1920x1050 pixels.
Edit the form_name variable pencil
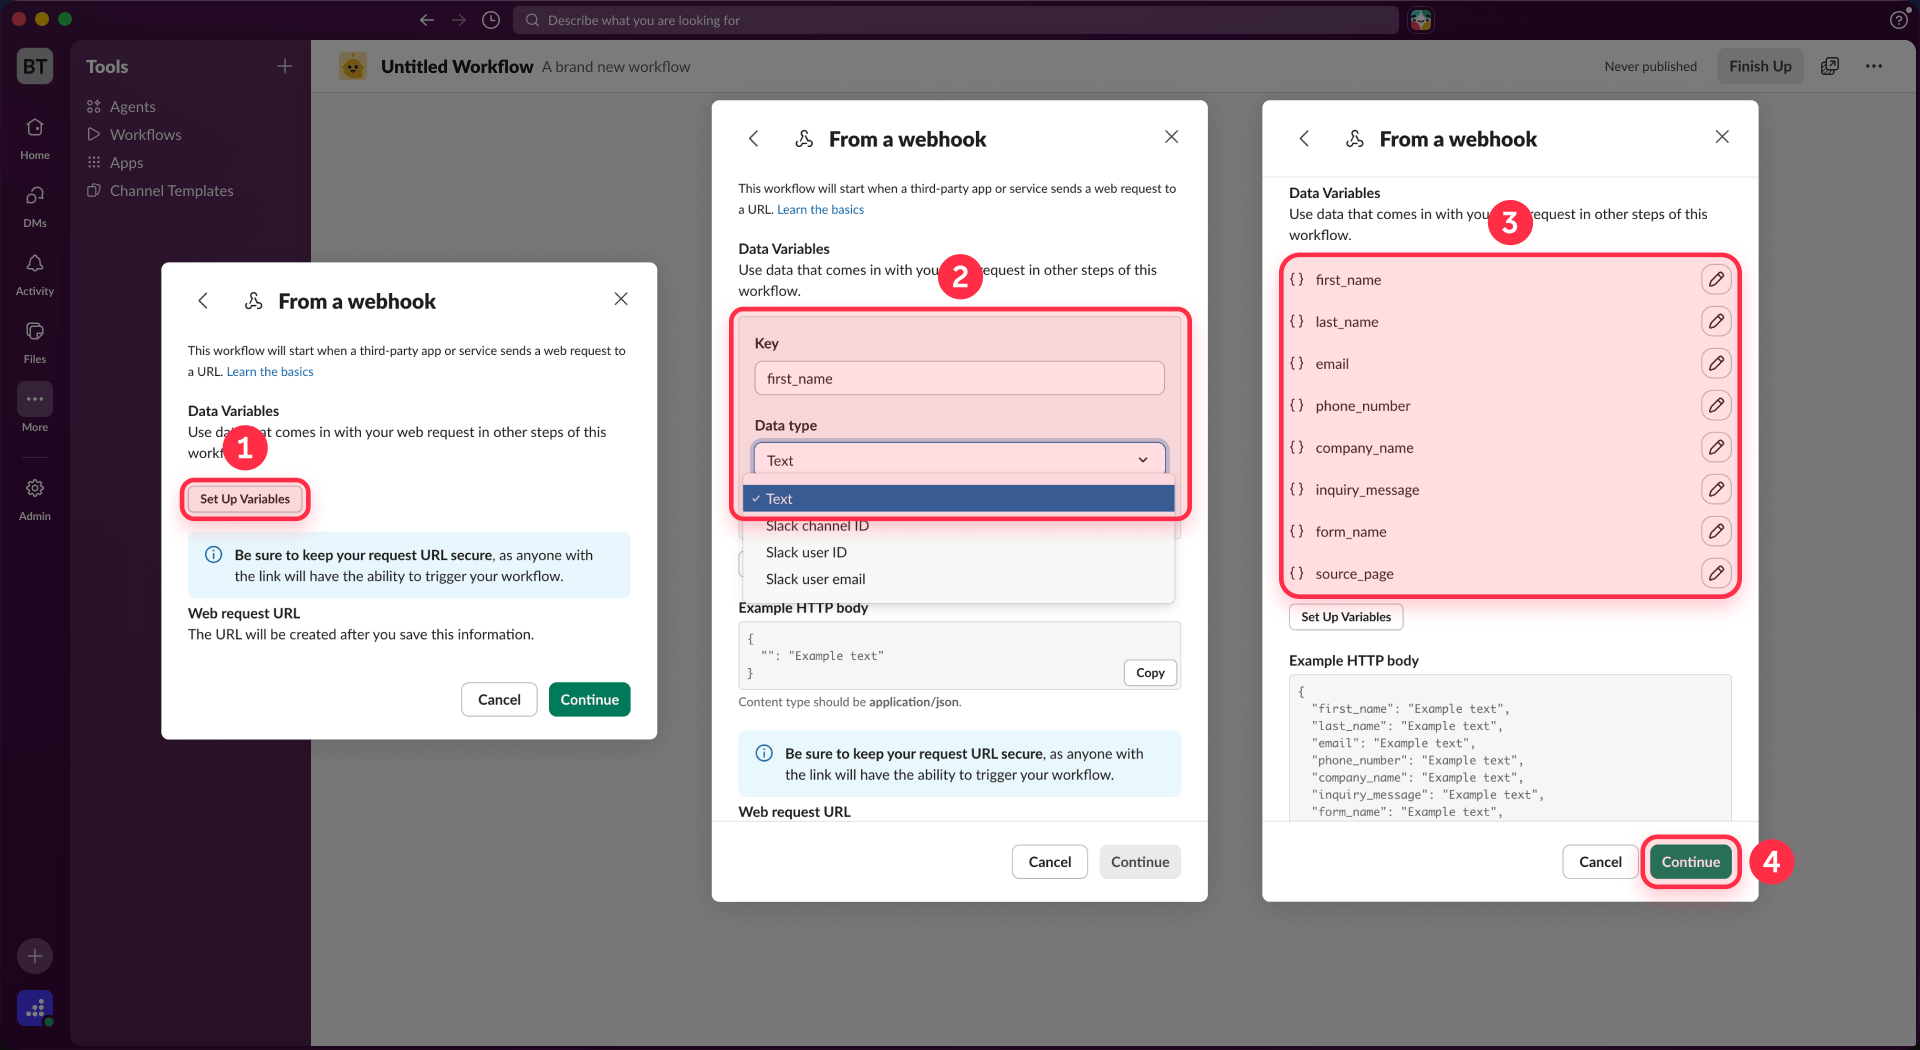(1716, 531)
